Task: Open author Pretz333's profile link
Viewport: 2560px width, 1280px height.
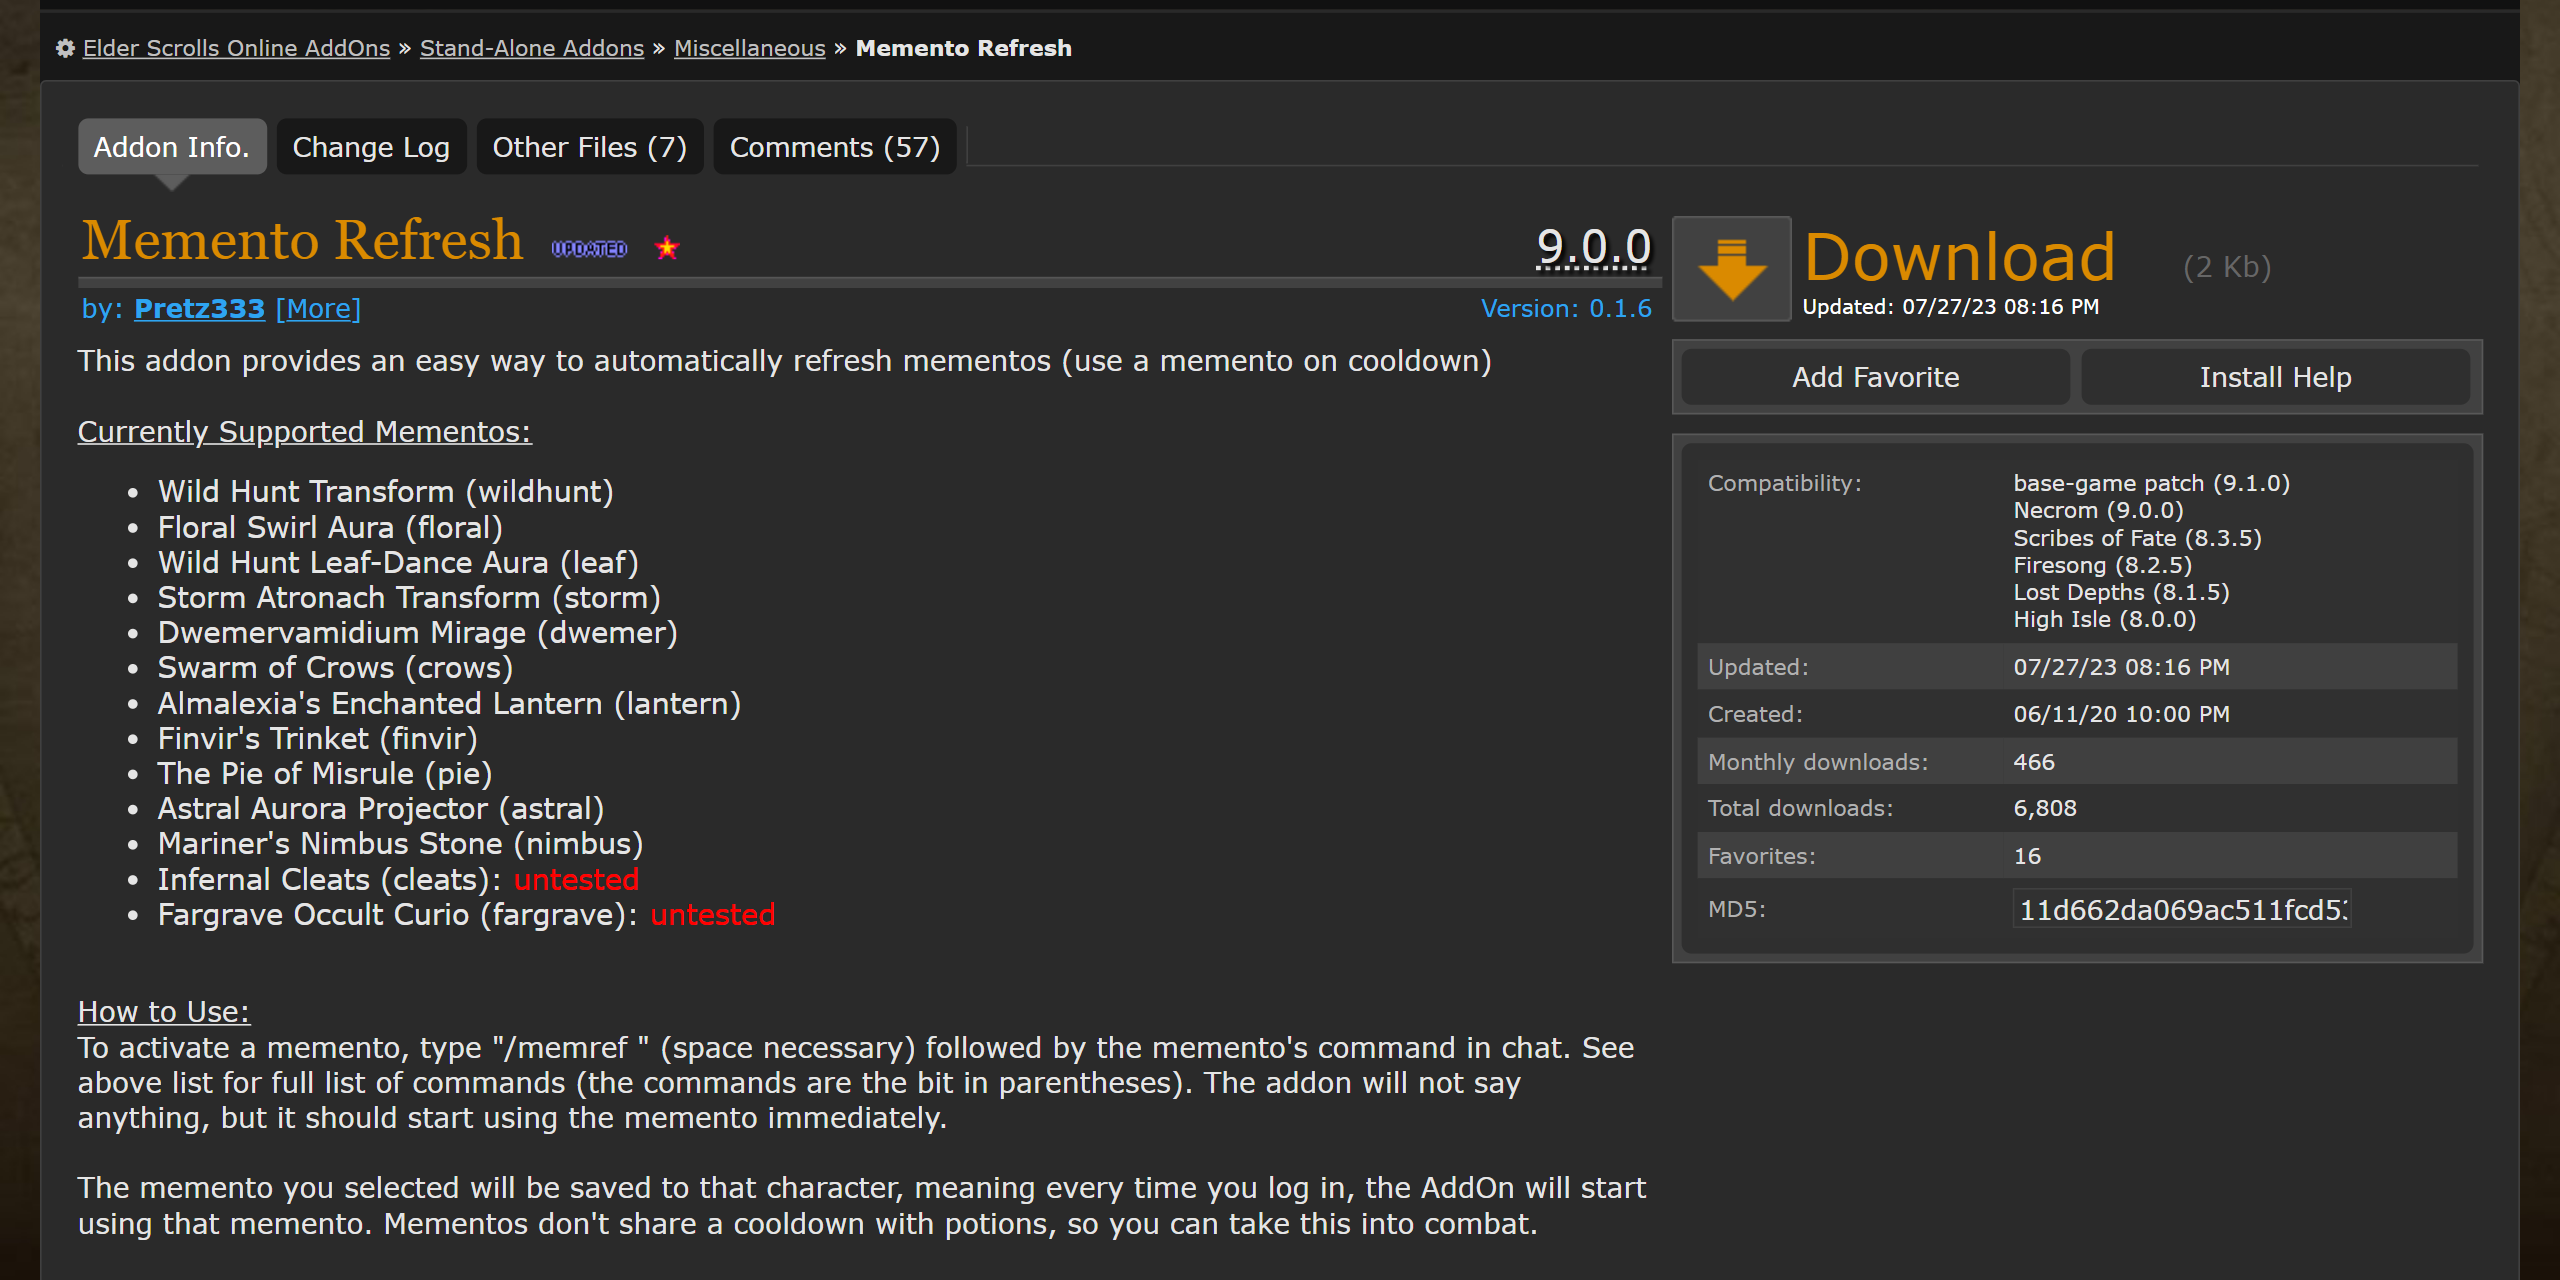Action: click(199, 308)
